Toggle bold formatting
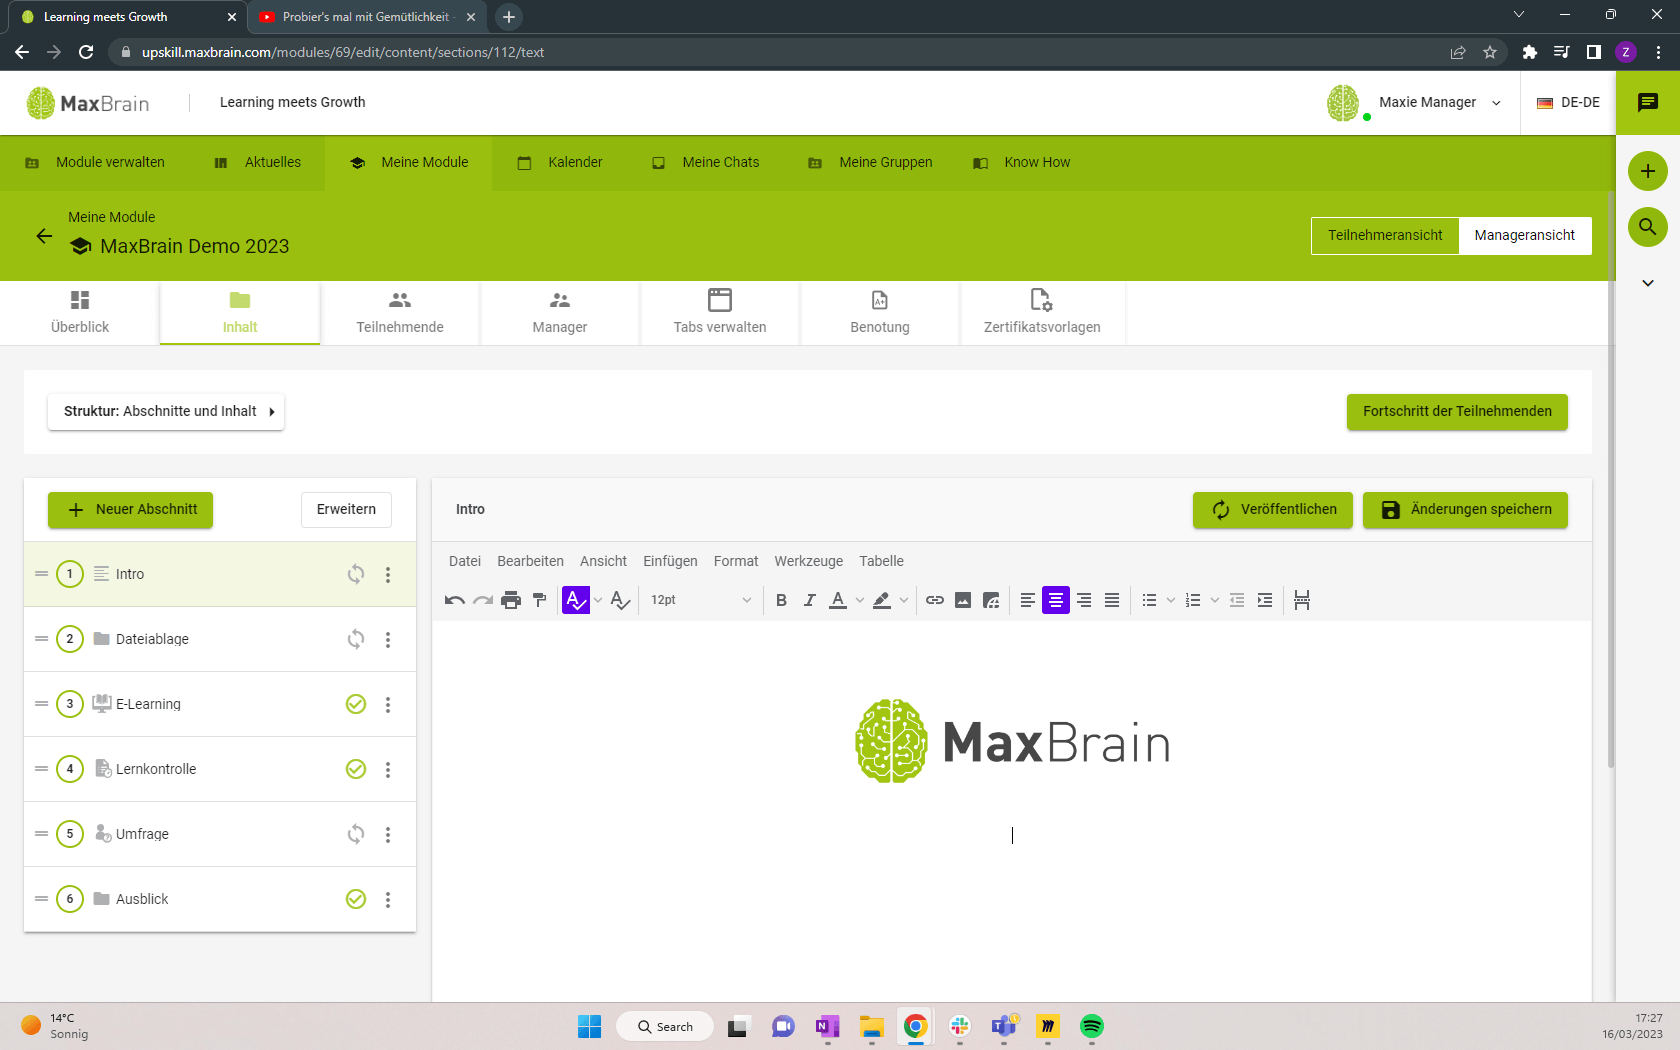Viewport: 1680px width, 1050px height. pos(781,600)
